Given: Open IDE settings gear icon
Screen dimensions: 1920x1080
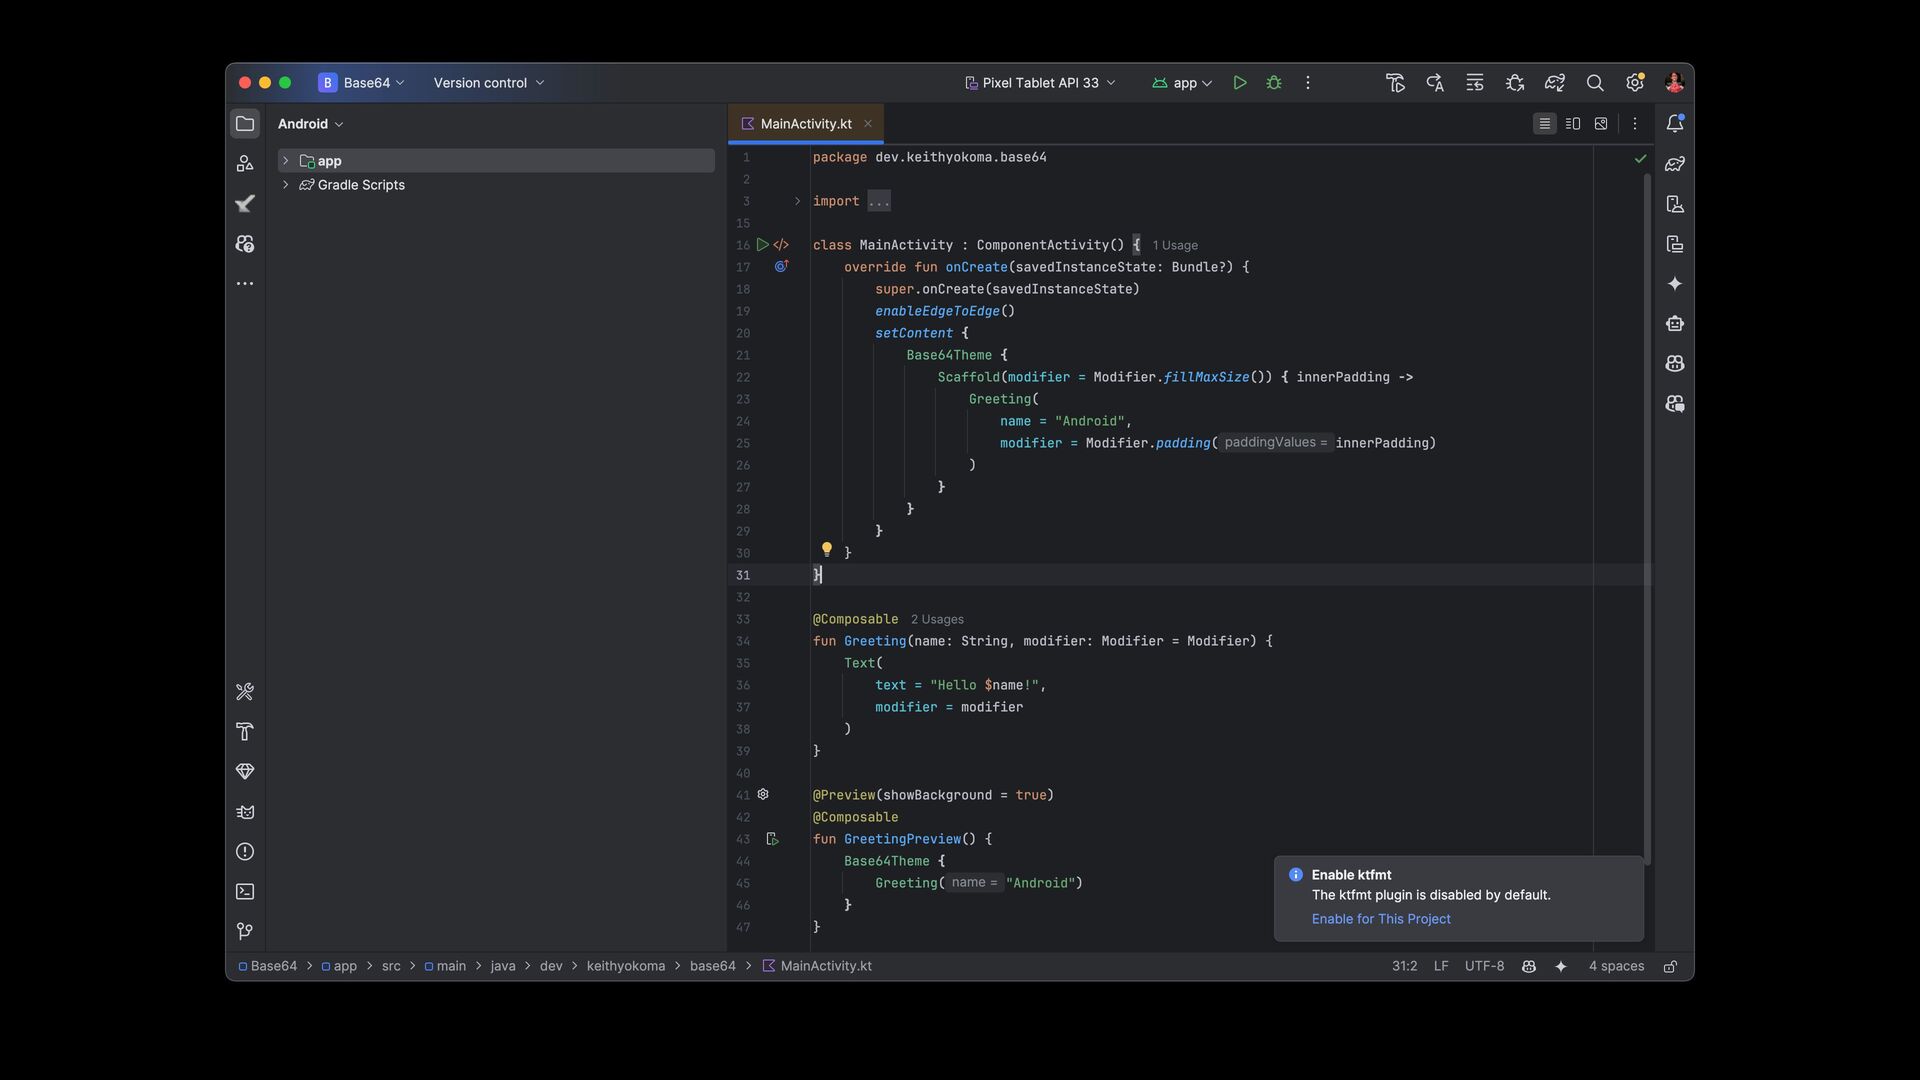Looking at the screenshot, I should click(x=1635, y=83).
